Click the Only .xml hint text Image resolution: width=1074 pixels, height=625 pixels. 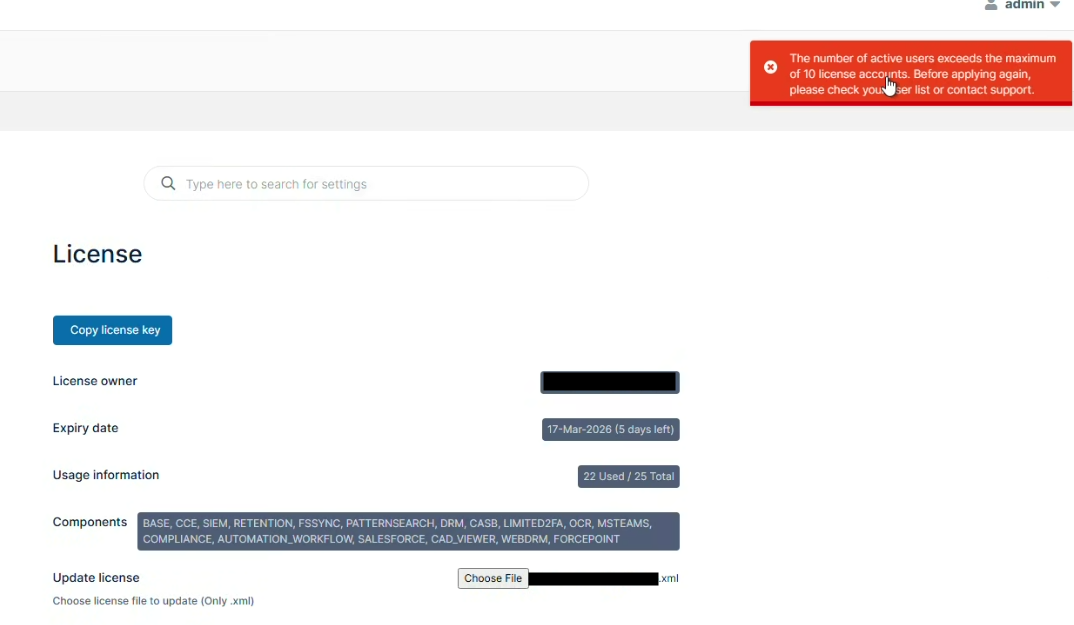click(x=153, y=601)
